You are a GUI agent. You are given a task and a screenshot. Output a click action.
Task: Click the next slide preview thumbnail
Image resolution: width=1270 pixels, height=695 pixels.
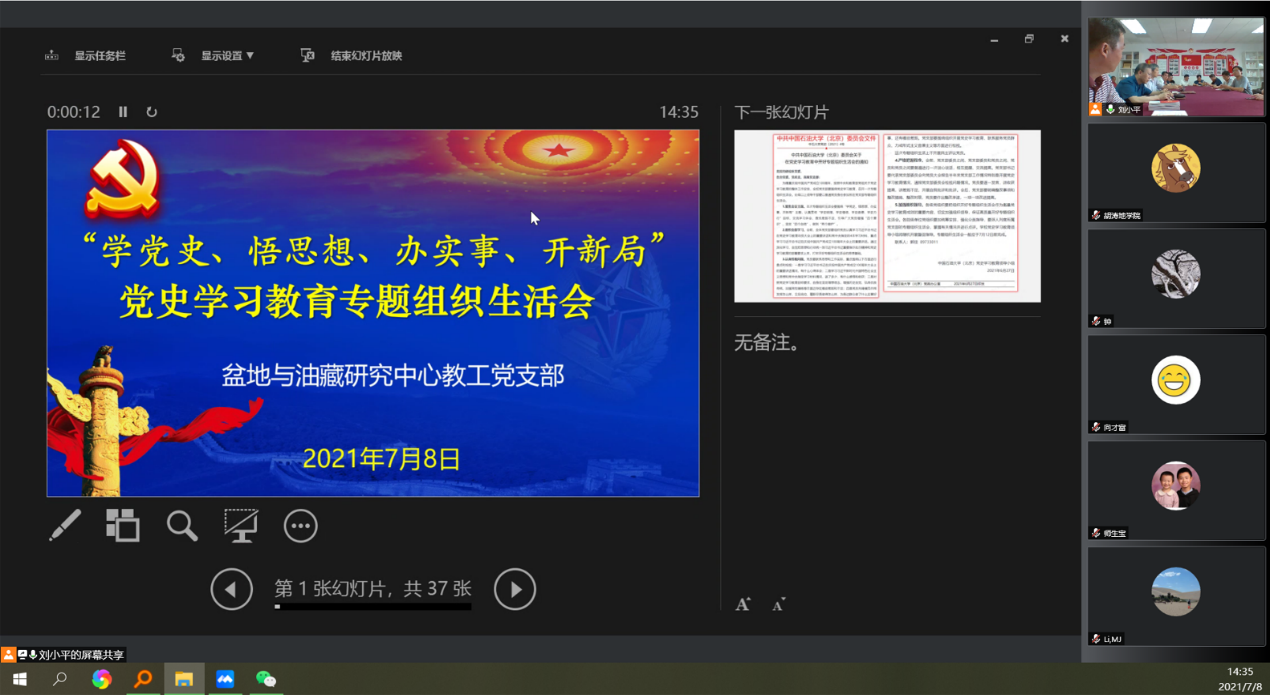coord(887,216)
